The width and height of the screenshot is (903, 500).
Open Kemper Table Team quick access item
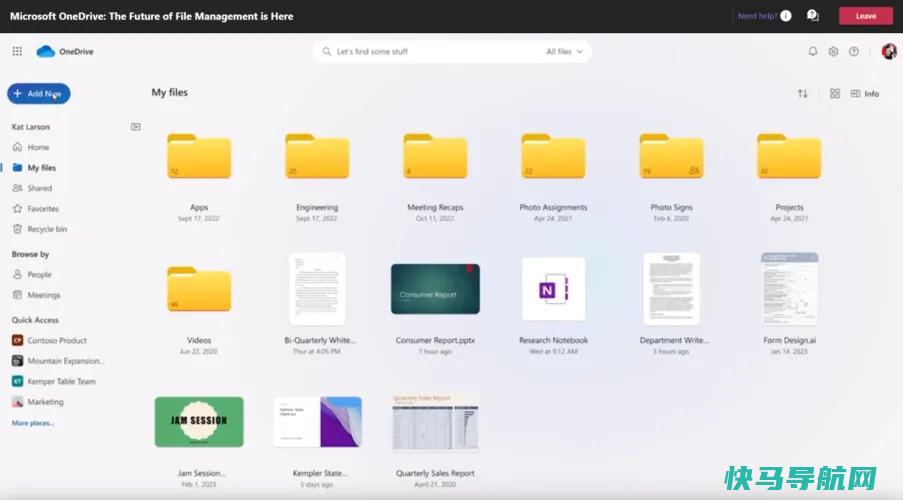tap(54, 381)
